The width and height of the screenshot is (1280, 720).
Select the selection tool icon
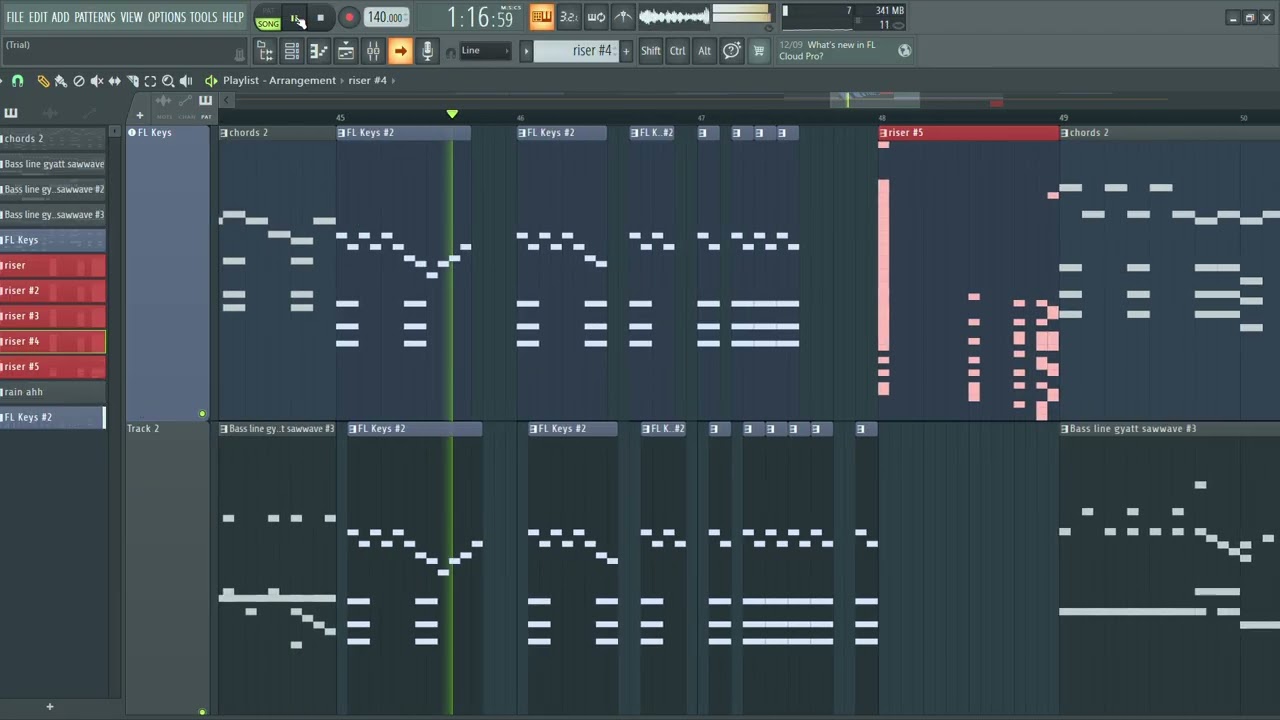click(150, 81)
